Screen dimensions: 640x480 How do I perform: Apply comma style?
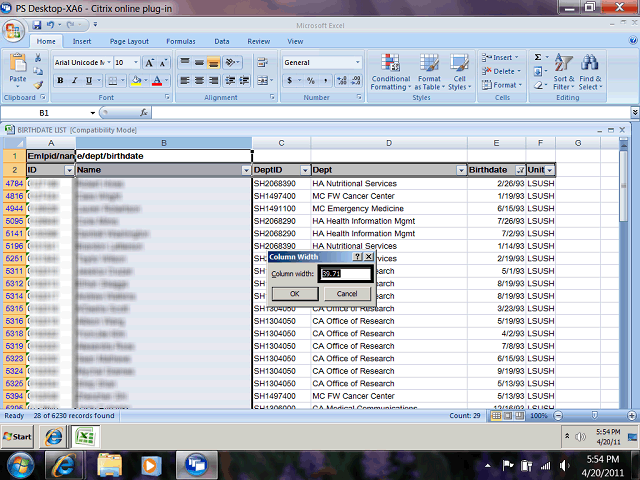click(325, 80)
